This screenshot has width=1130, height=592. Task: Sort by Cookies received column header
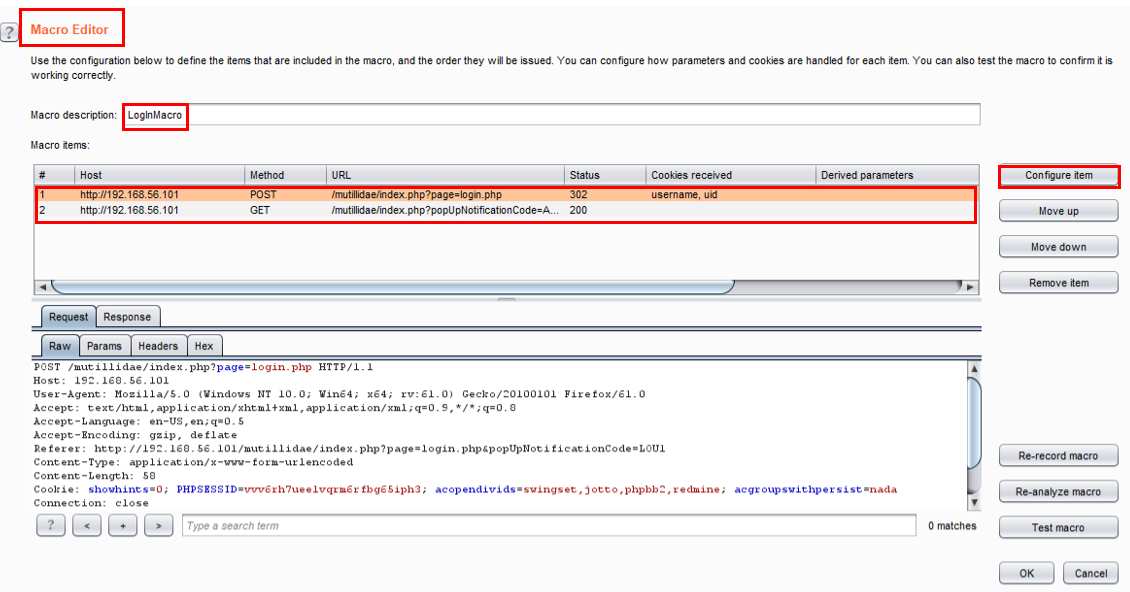[731, 175]
